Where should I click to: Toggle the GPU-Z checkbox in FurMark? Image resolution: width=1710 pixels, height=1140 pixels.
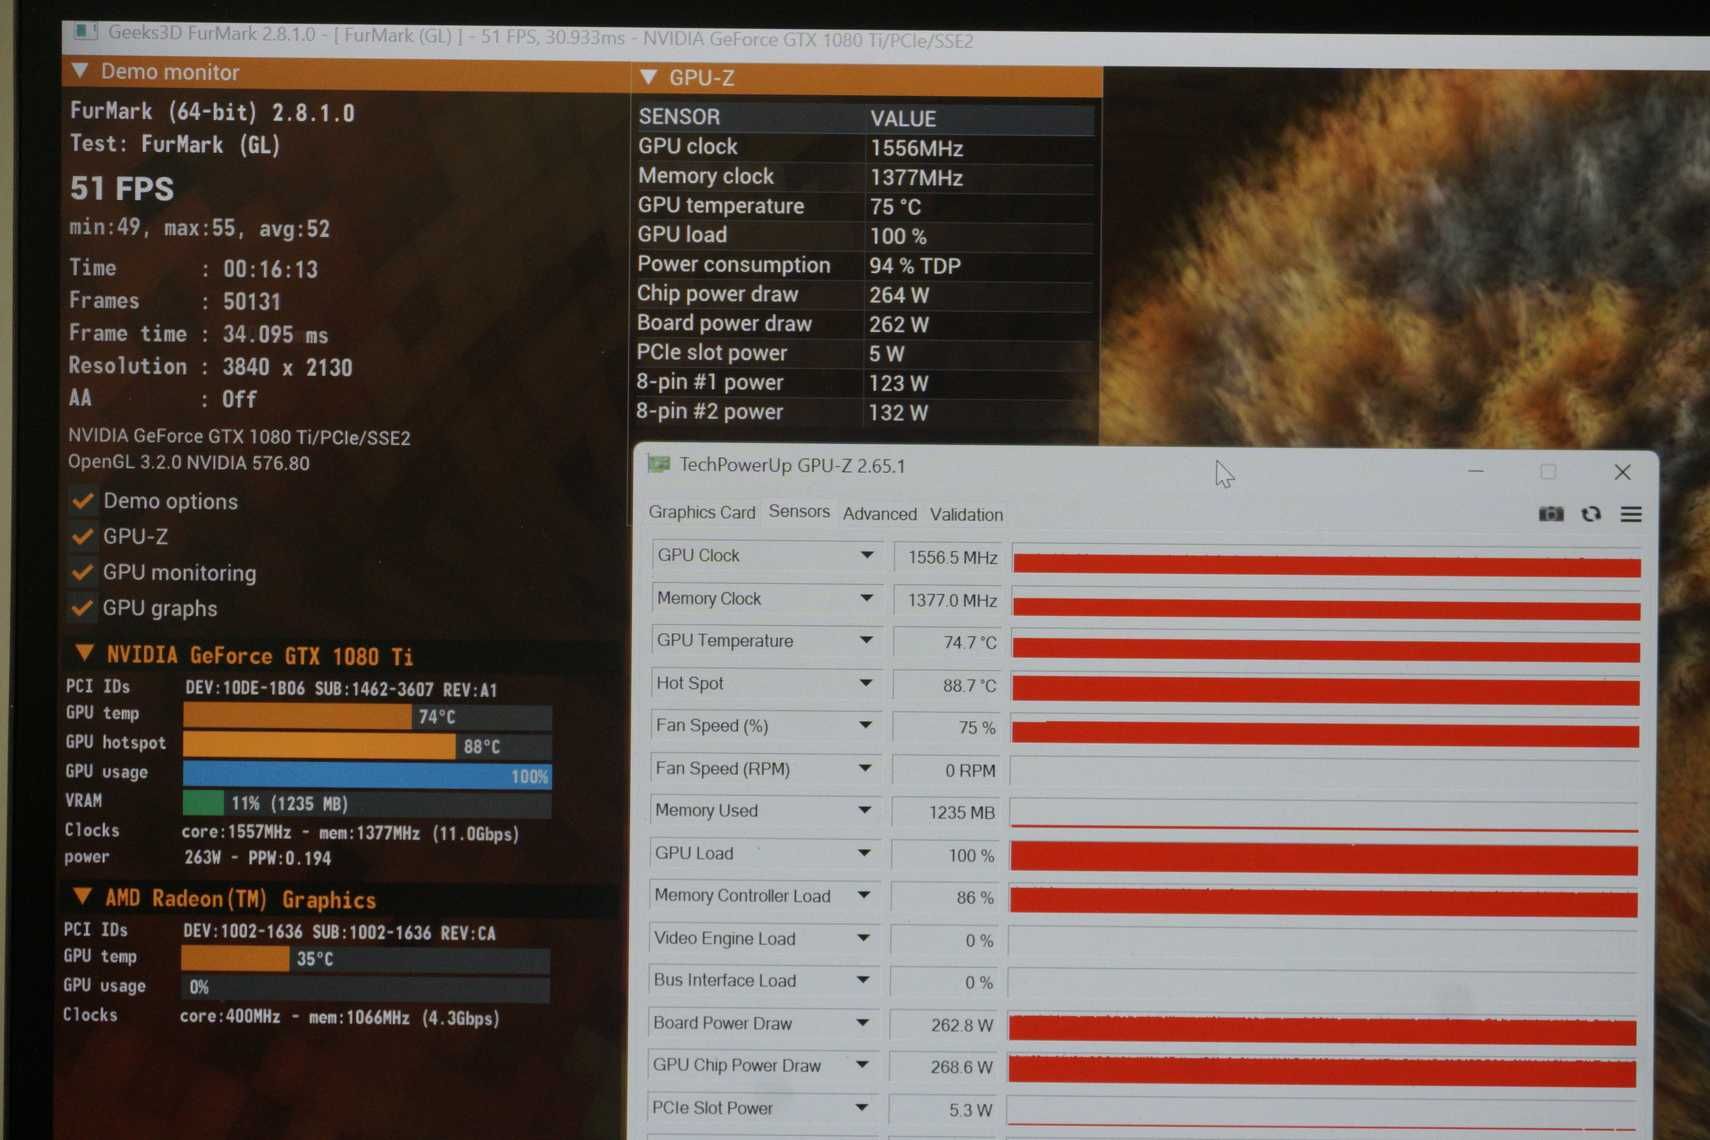(x=83, y=536)
